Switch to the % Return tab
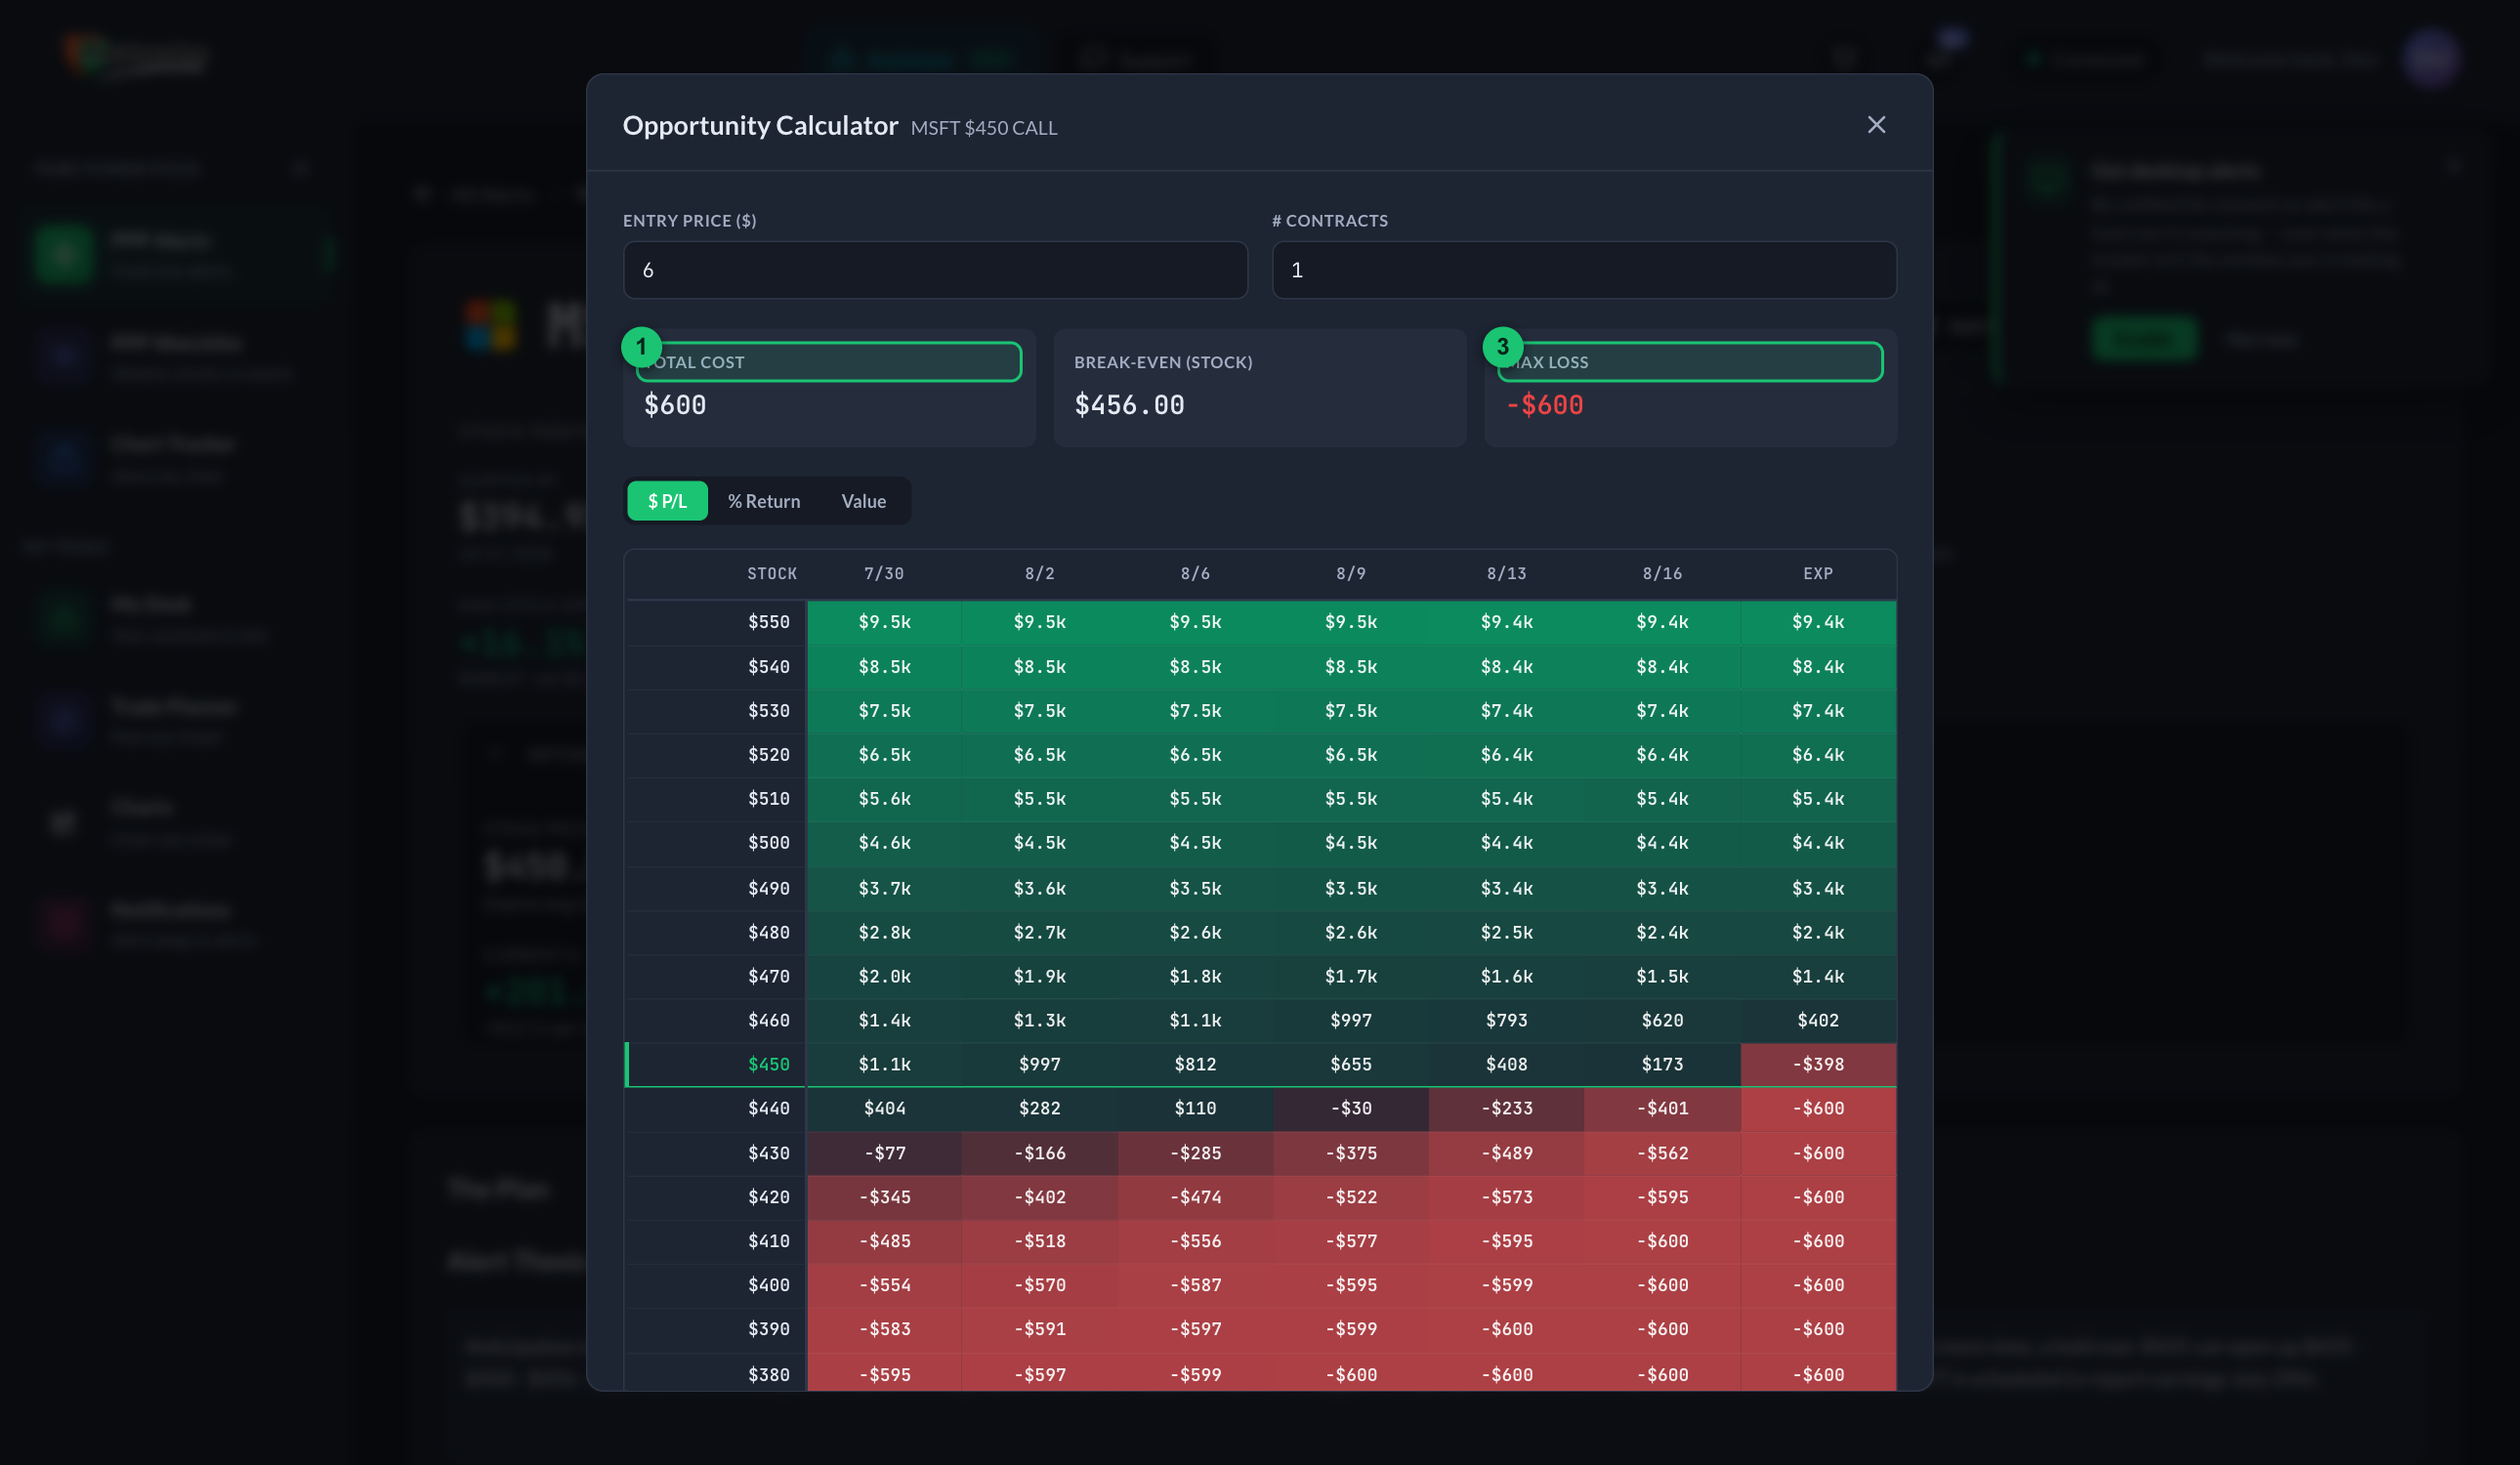The width and height of the screenshot is (2520, 1465). coord(764,501)
